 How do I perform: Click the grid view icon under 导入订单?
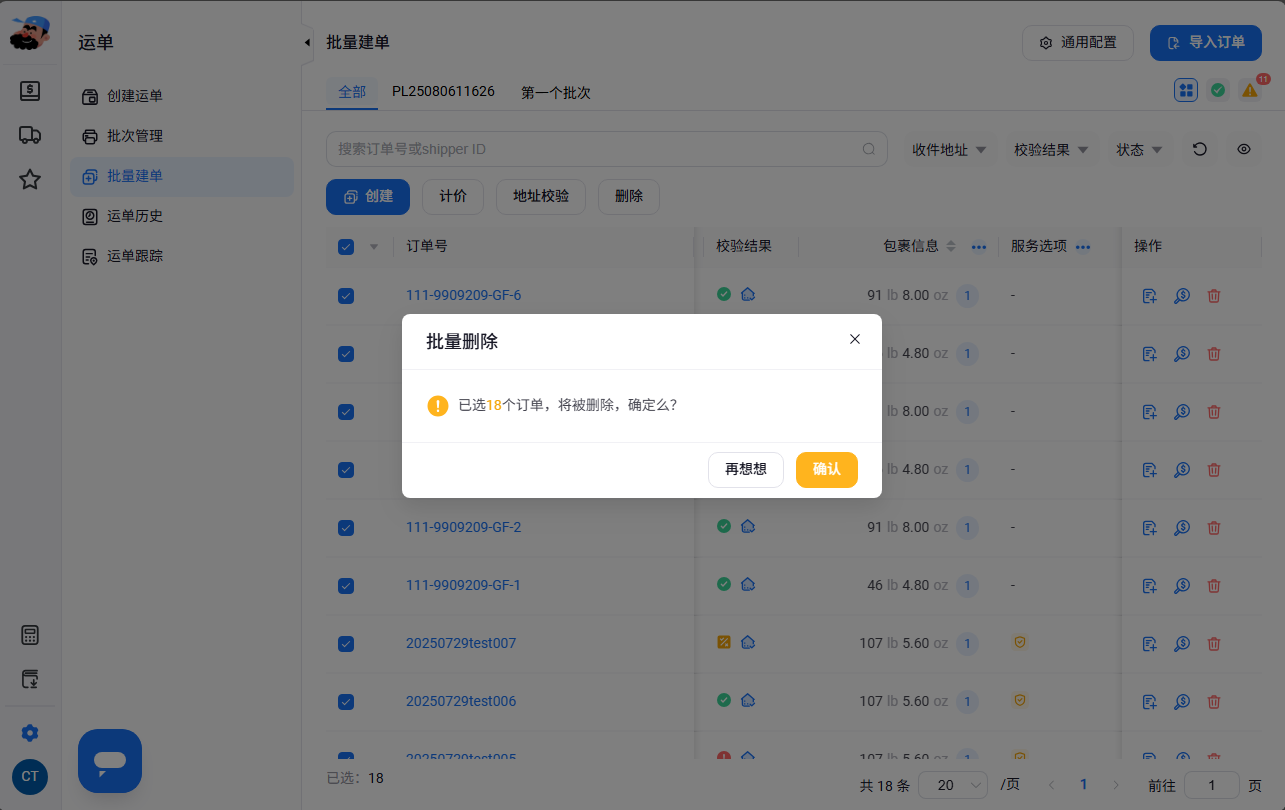click(x=1186, y=90)
